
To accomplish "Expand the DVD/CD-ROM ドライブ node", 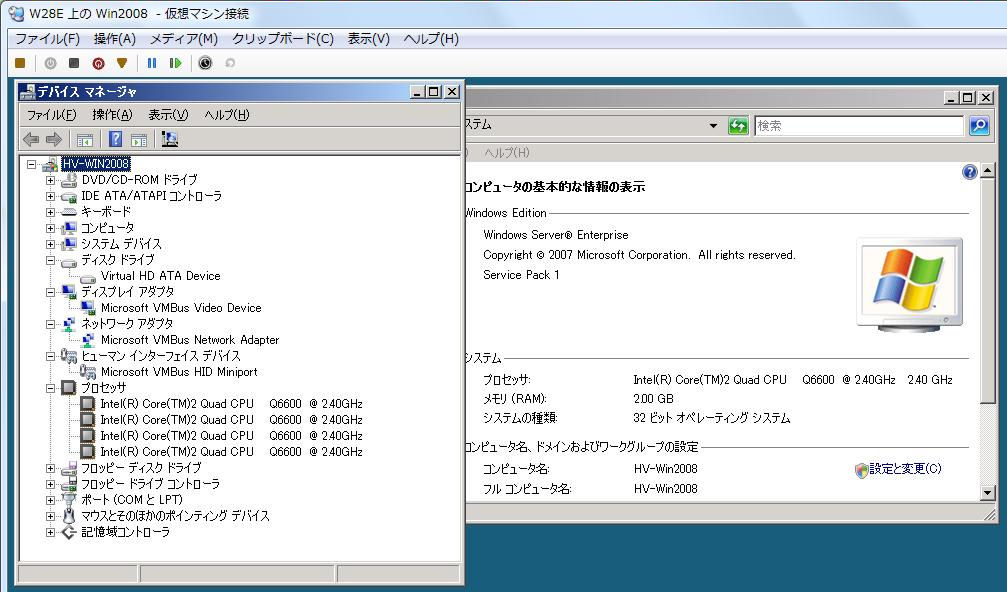I will pos(51,180).
